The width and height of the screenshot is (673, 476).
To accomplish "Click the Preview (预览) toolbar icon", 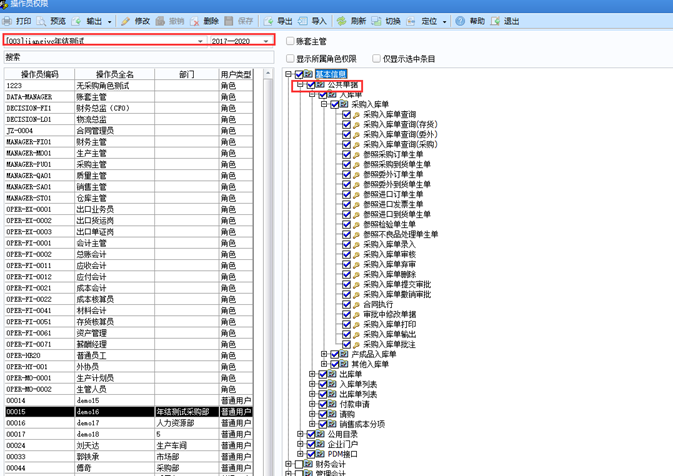I will (41, 21).
